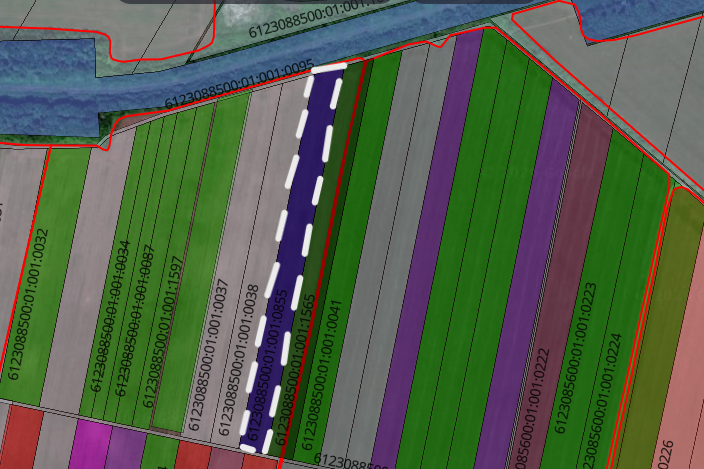
Task: Click parcel label 6123088500:01:001:0087
Action: [135, 321]
